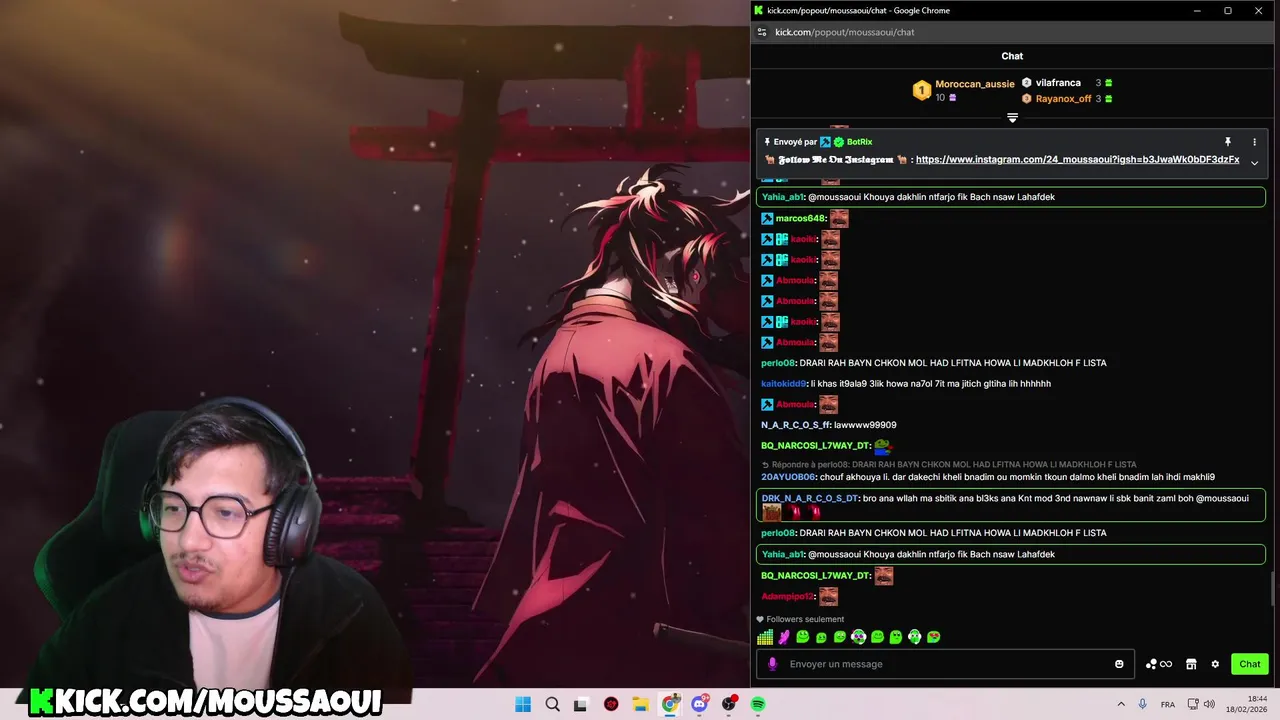Click the silver rank 2 badge
The height and width of the screenshot is (720, 1280).
pos(1026,83)
